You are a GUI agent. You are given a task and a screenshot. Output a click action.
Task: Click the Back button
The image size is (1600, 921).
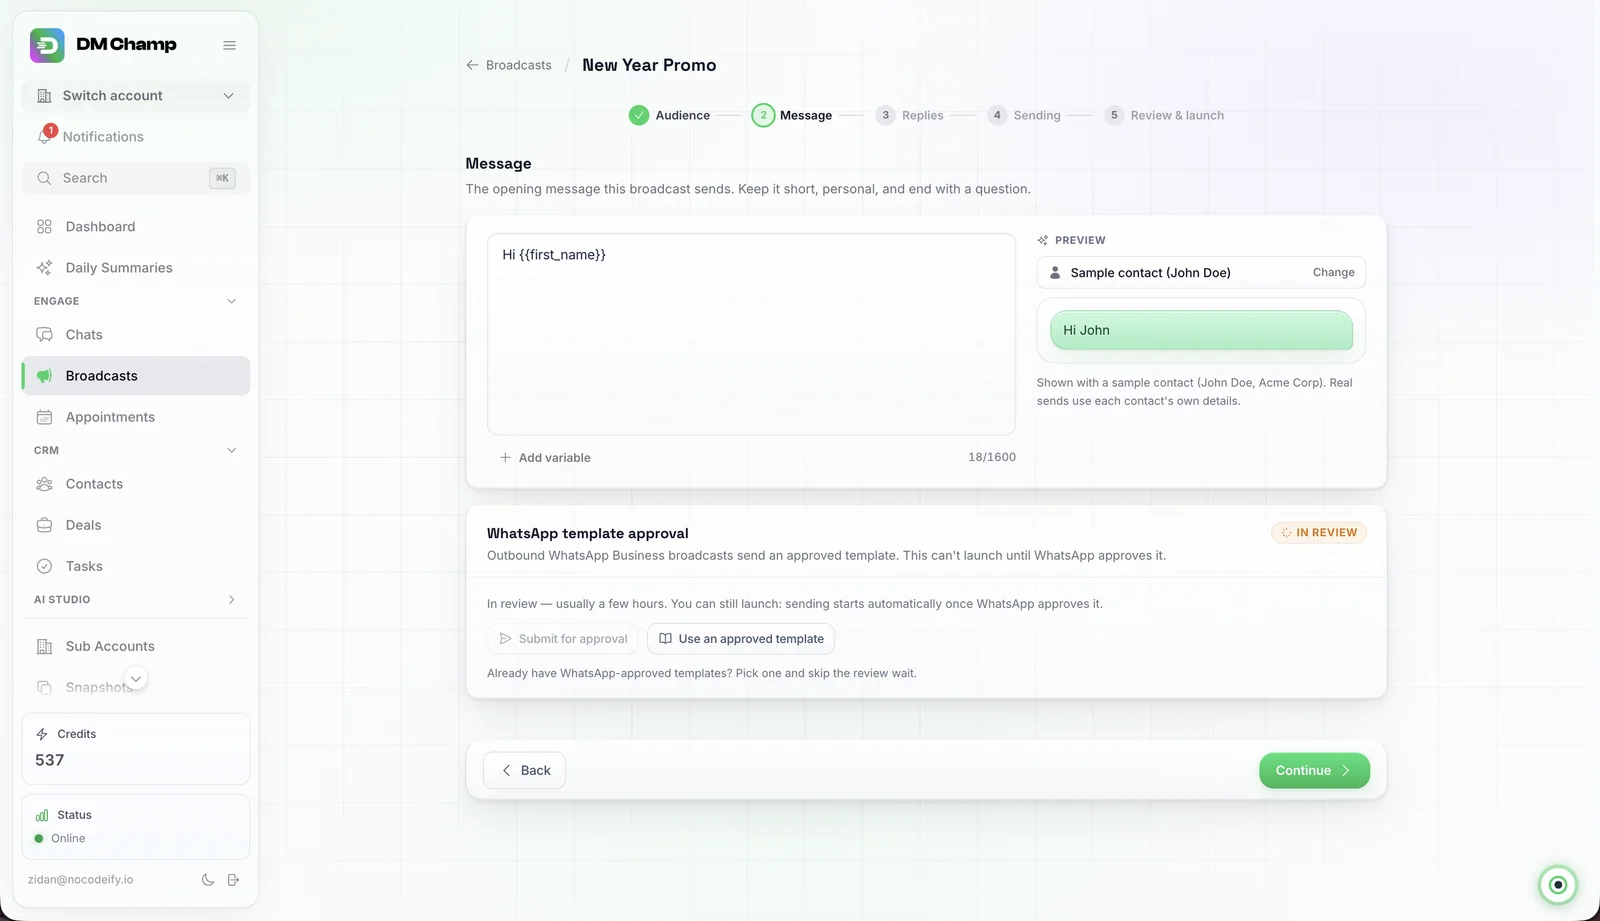525,771
